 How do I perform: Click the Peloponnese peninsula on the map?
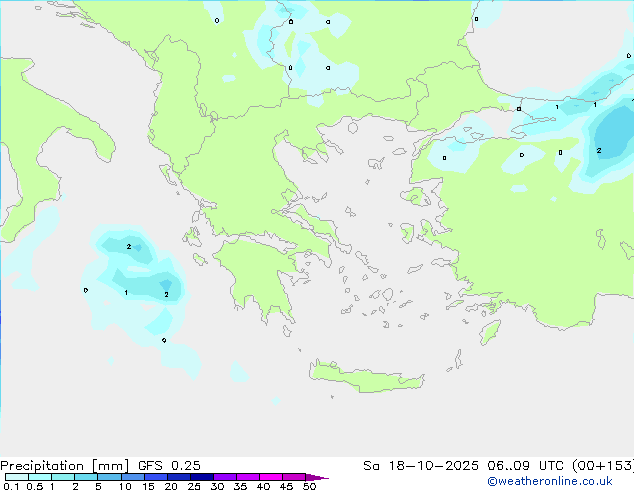(x=259, y=279)
